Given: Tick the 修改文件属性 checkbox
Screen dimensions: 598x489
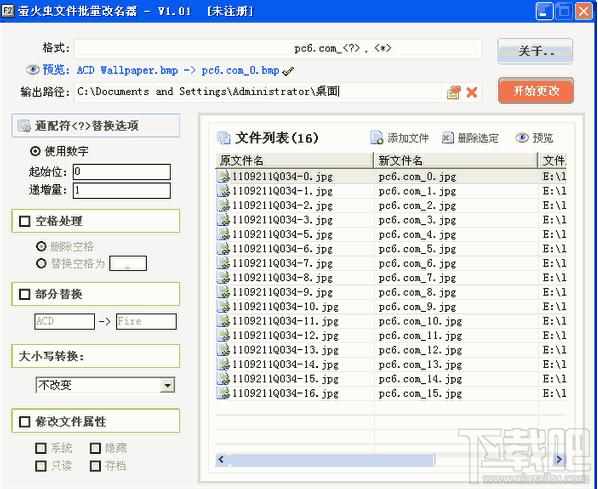Looking at the screenshot, I should click(24, 421).
